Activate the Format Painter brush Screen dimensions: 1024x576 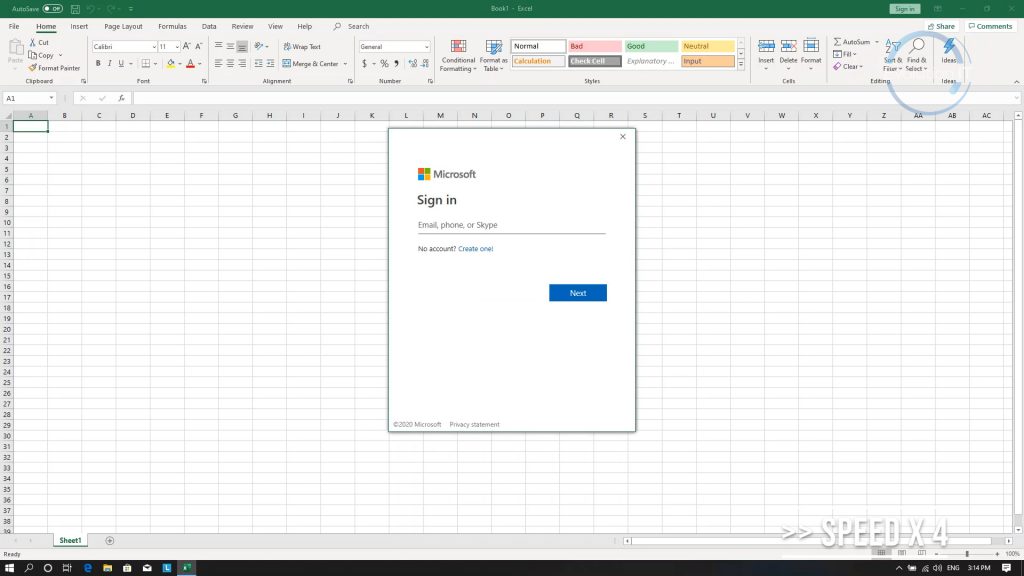[x=54, y=68]
